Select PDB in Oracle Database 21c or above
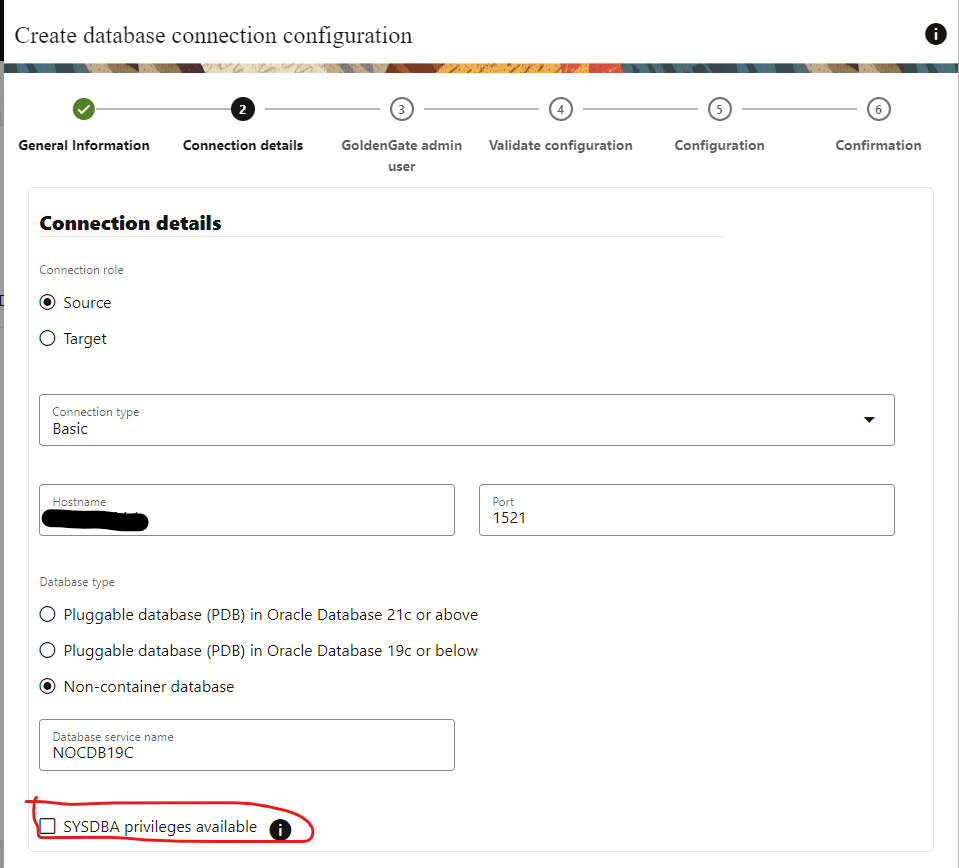Viewport: 959px width, 868px height. click(x=48, y=615)
